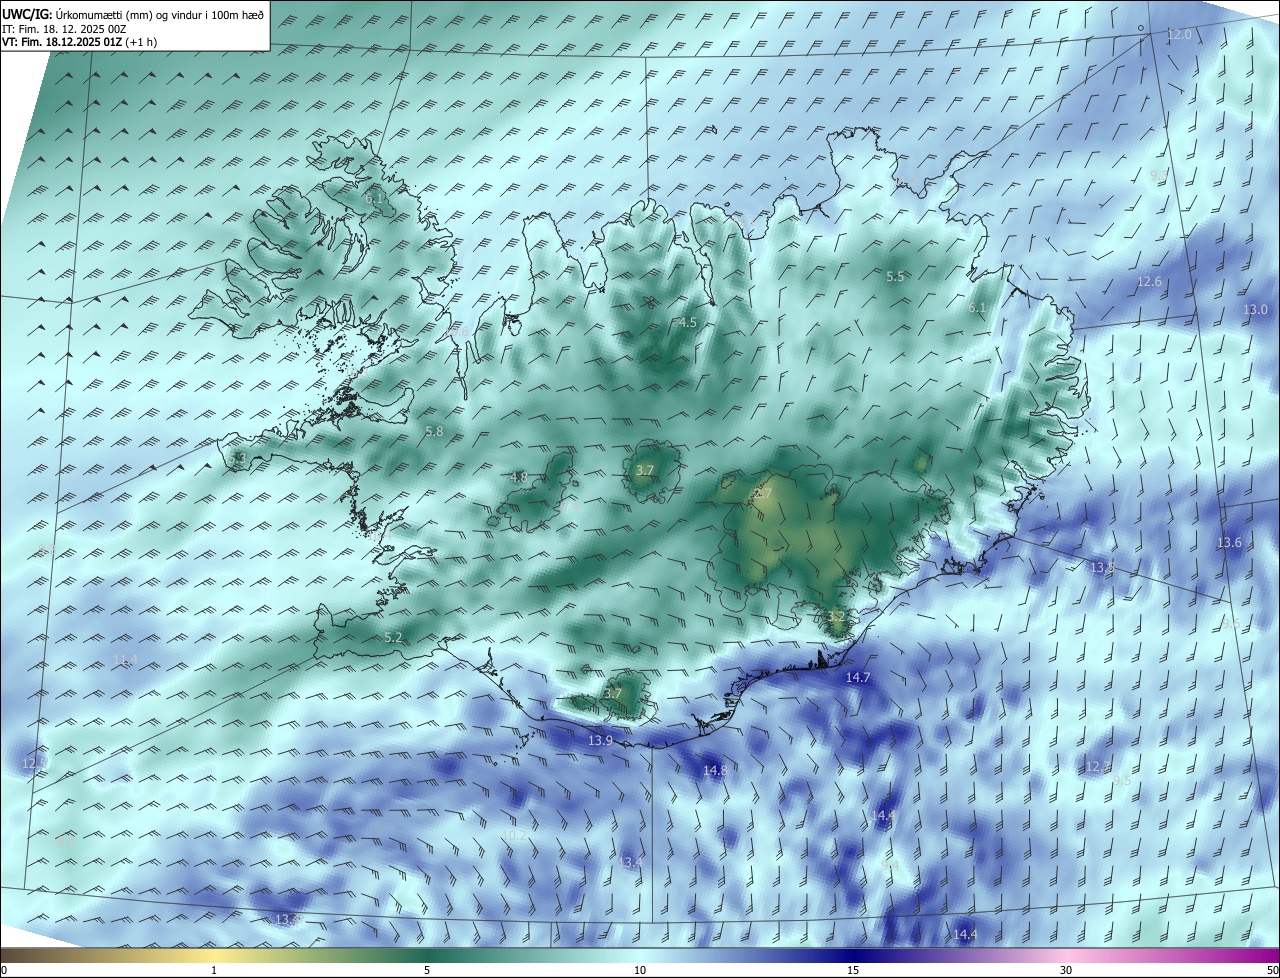Click the 14.8 value label

click(x=714, y=771)
